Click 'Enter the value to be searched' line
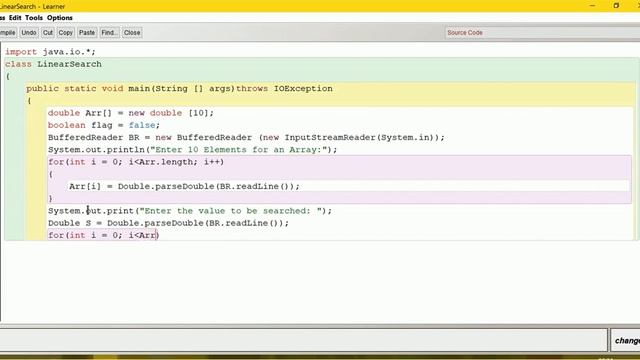The width and height of the screenshot is (640, 360). click(190, 211)
